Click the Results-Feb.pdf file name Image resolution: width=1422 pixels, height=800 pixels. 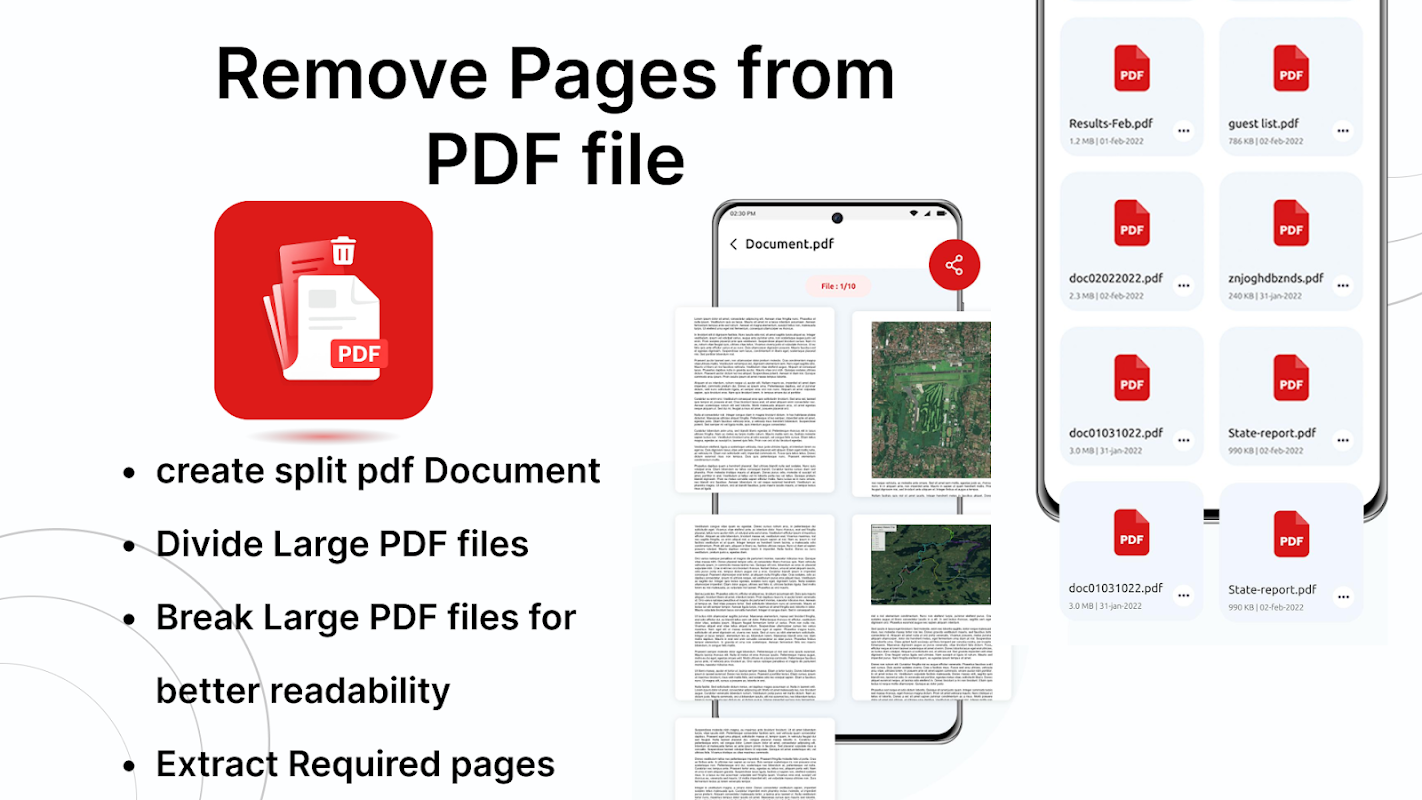(1111, 124)
